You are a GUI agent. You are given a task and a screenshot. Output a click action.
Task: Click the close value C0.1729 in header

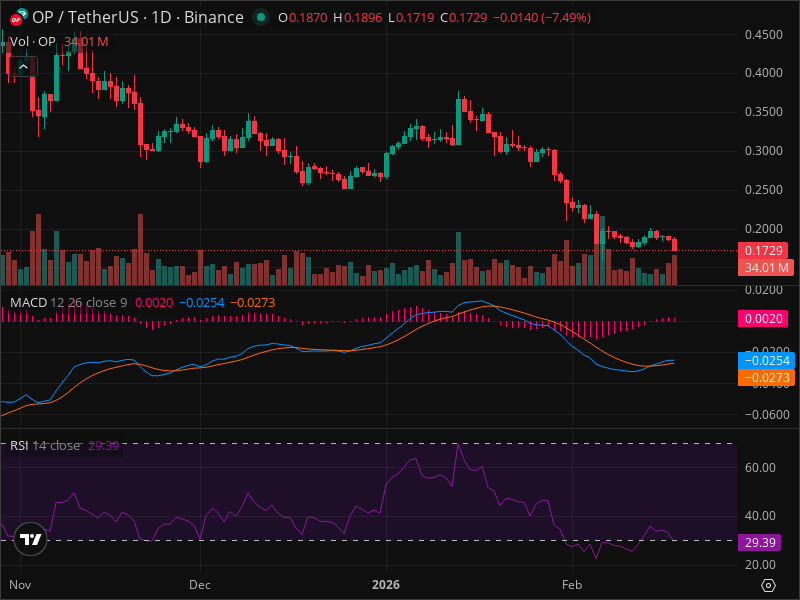coord(464,17)
